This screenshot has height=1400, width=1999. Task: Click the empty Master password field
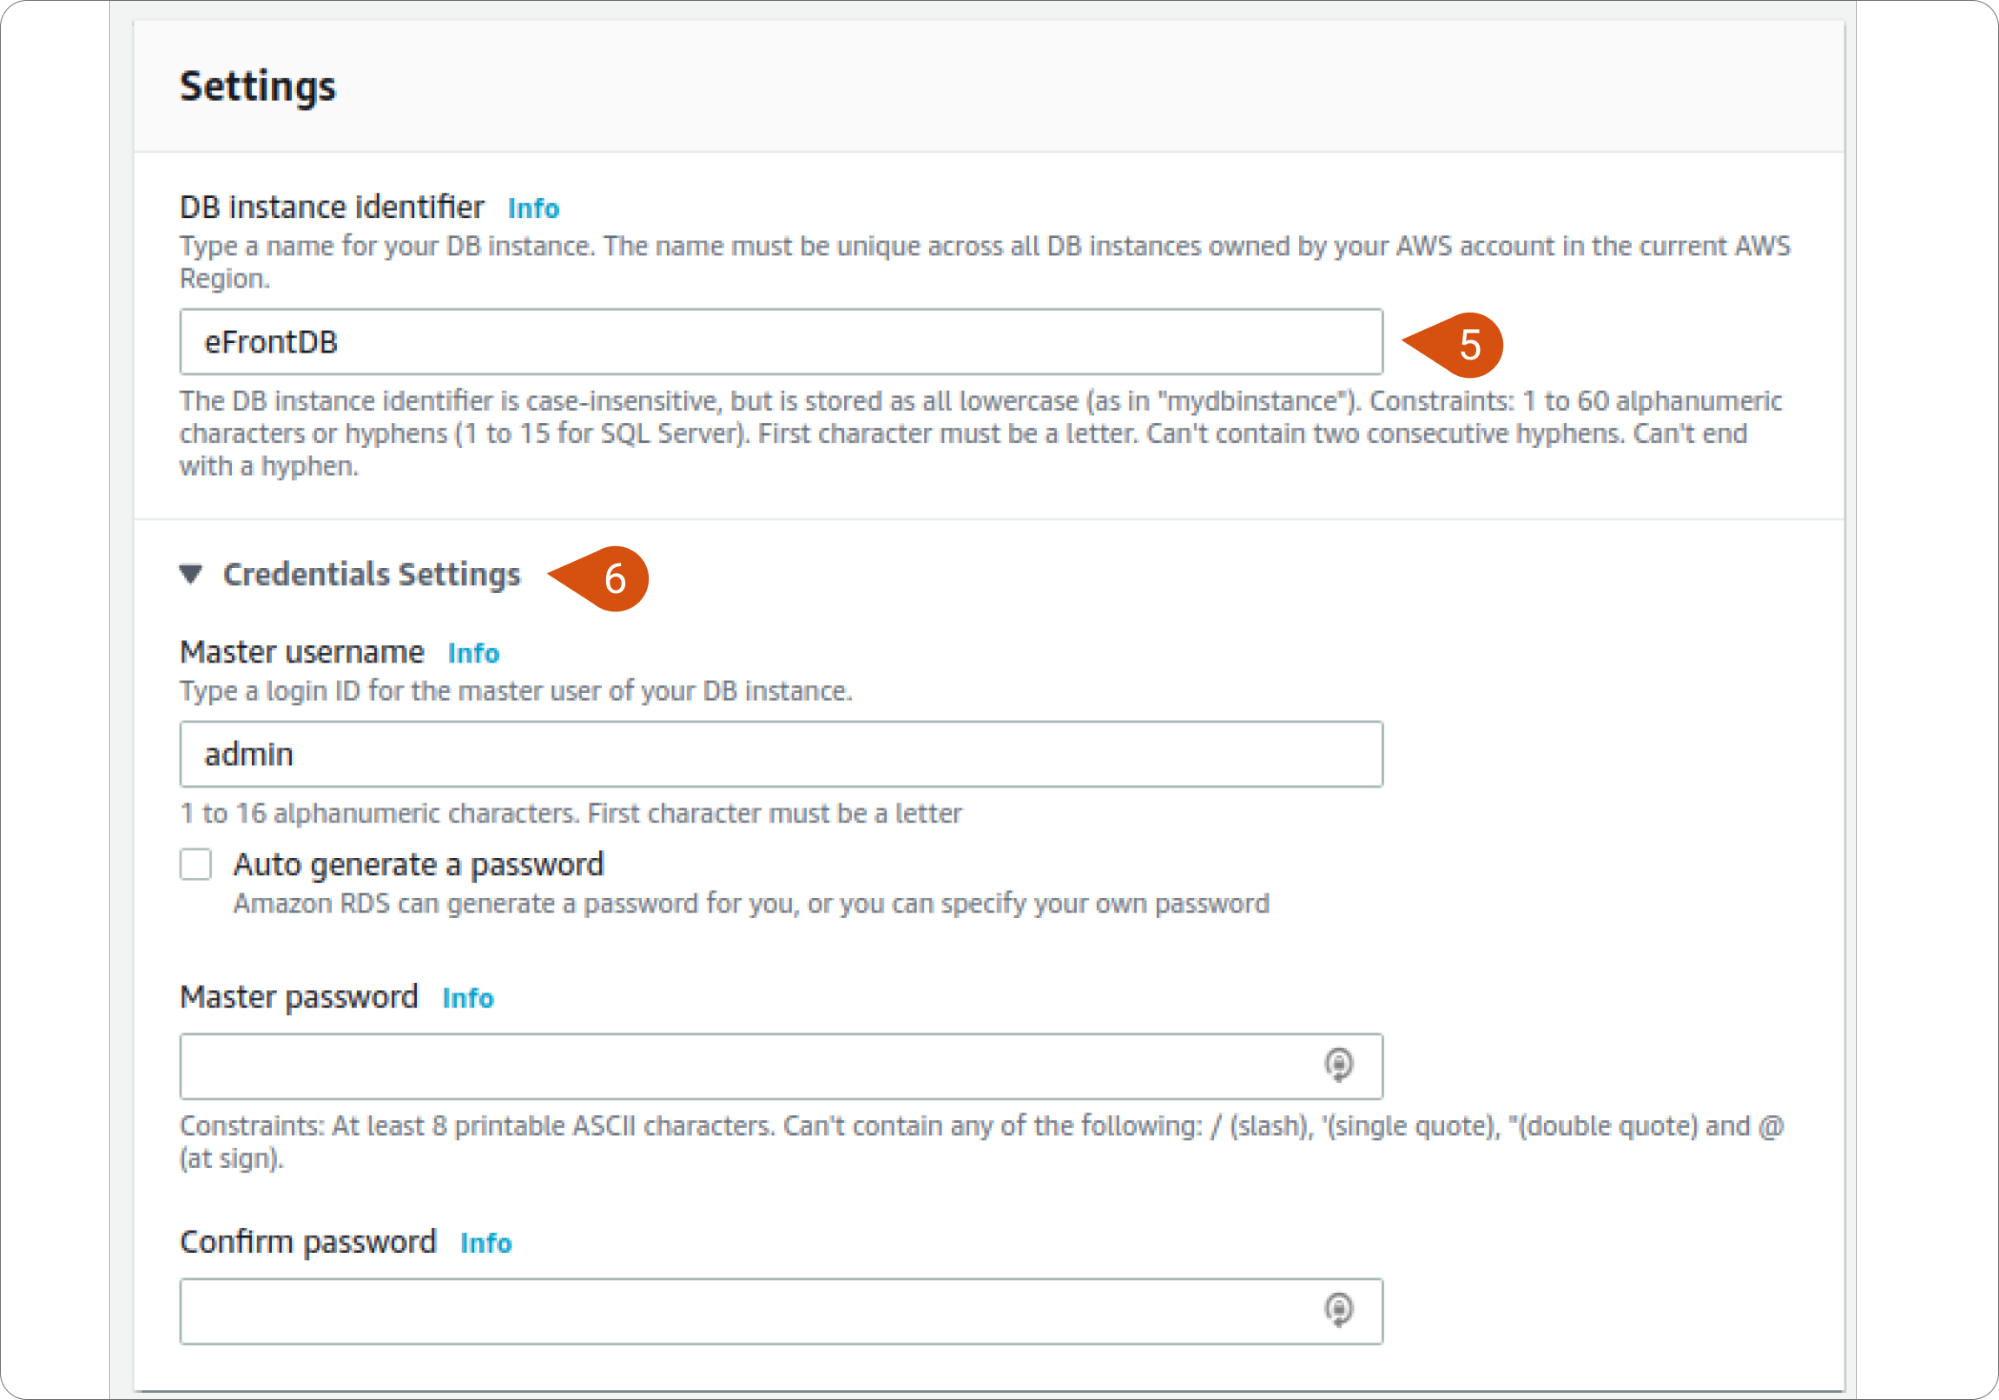click(700, 1065)
